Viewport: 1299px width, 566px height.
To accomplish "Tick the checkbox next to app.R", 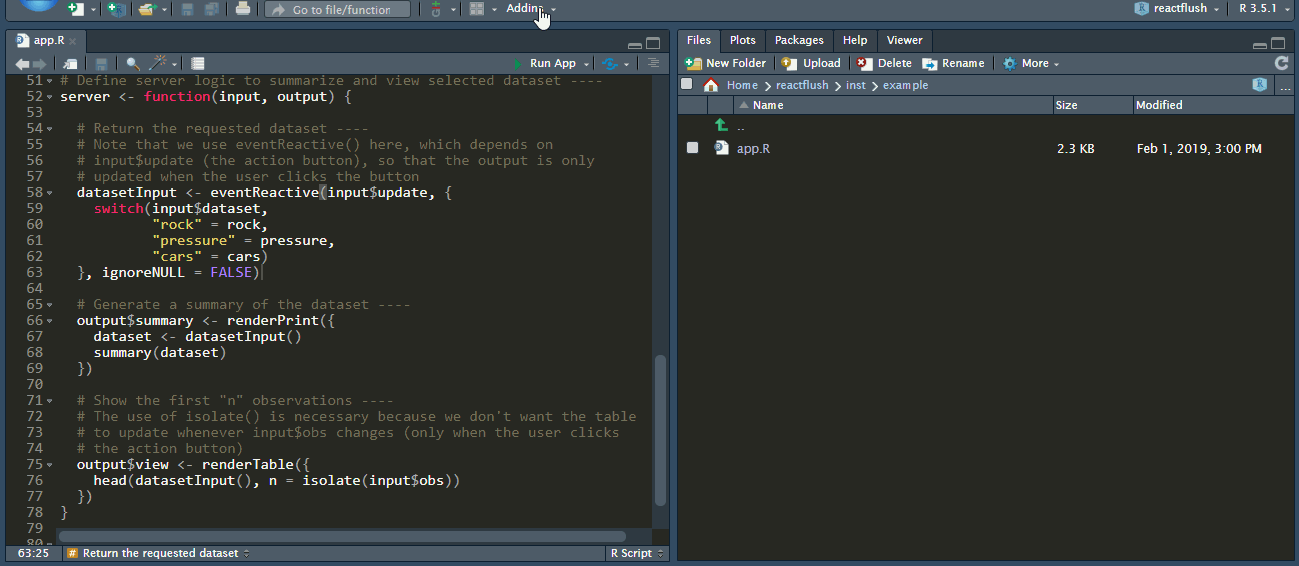I will point(692,148).
